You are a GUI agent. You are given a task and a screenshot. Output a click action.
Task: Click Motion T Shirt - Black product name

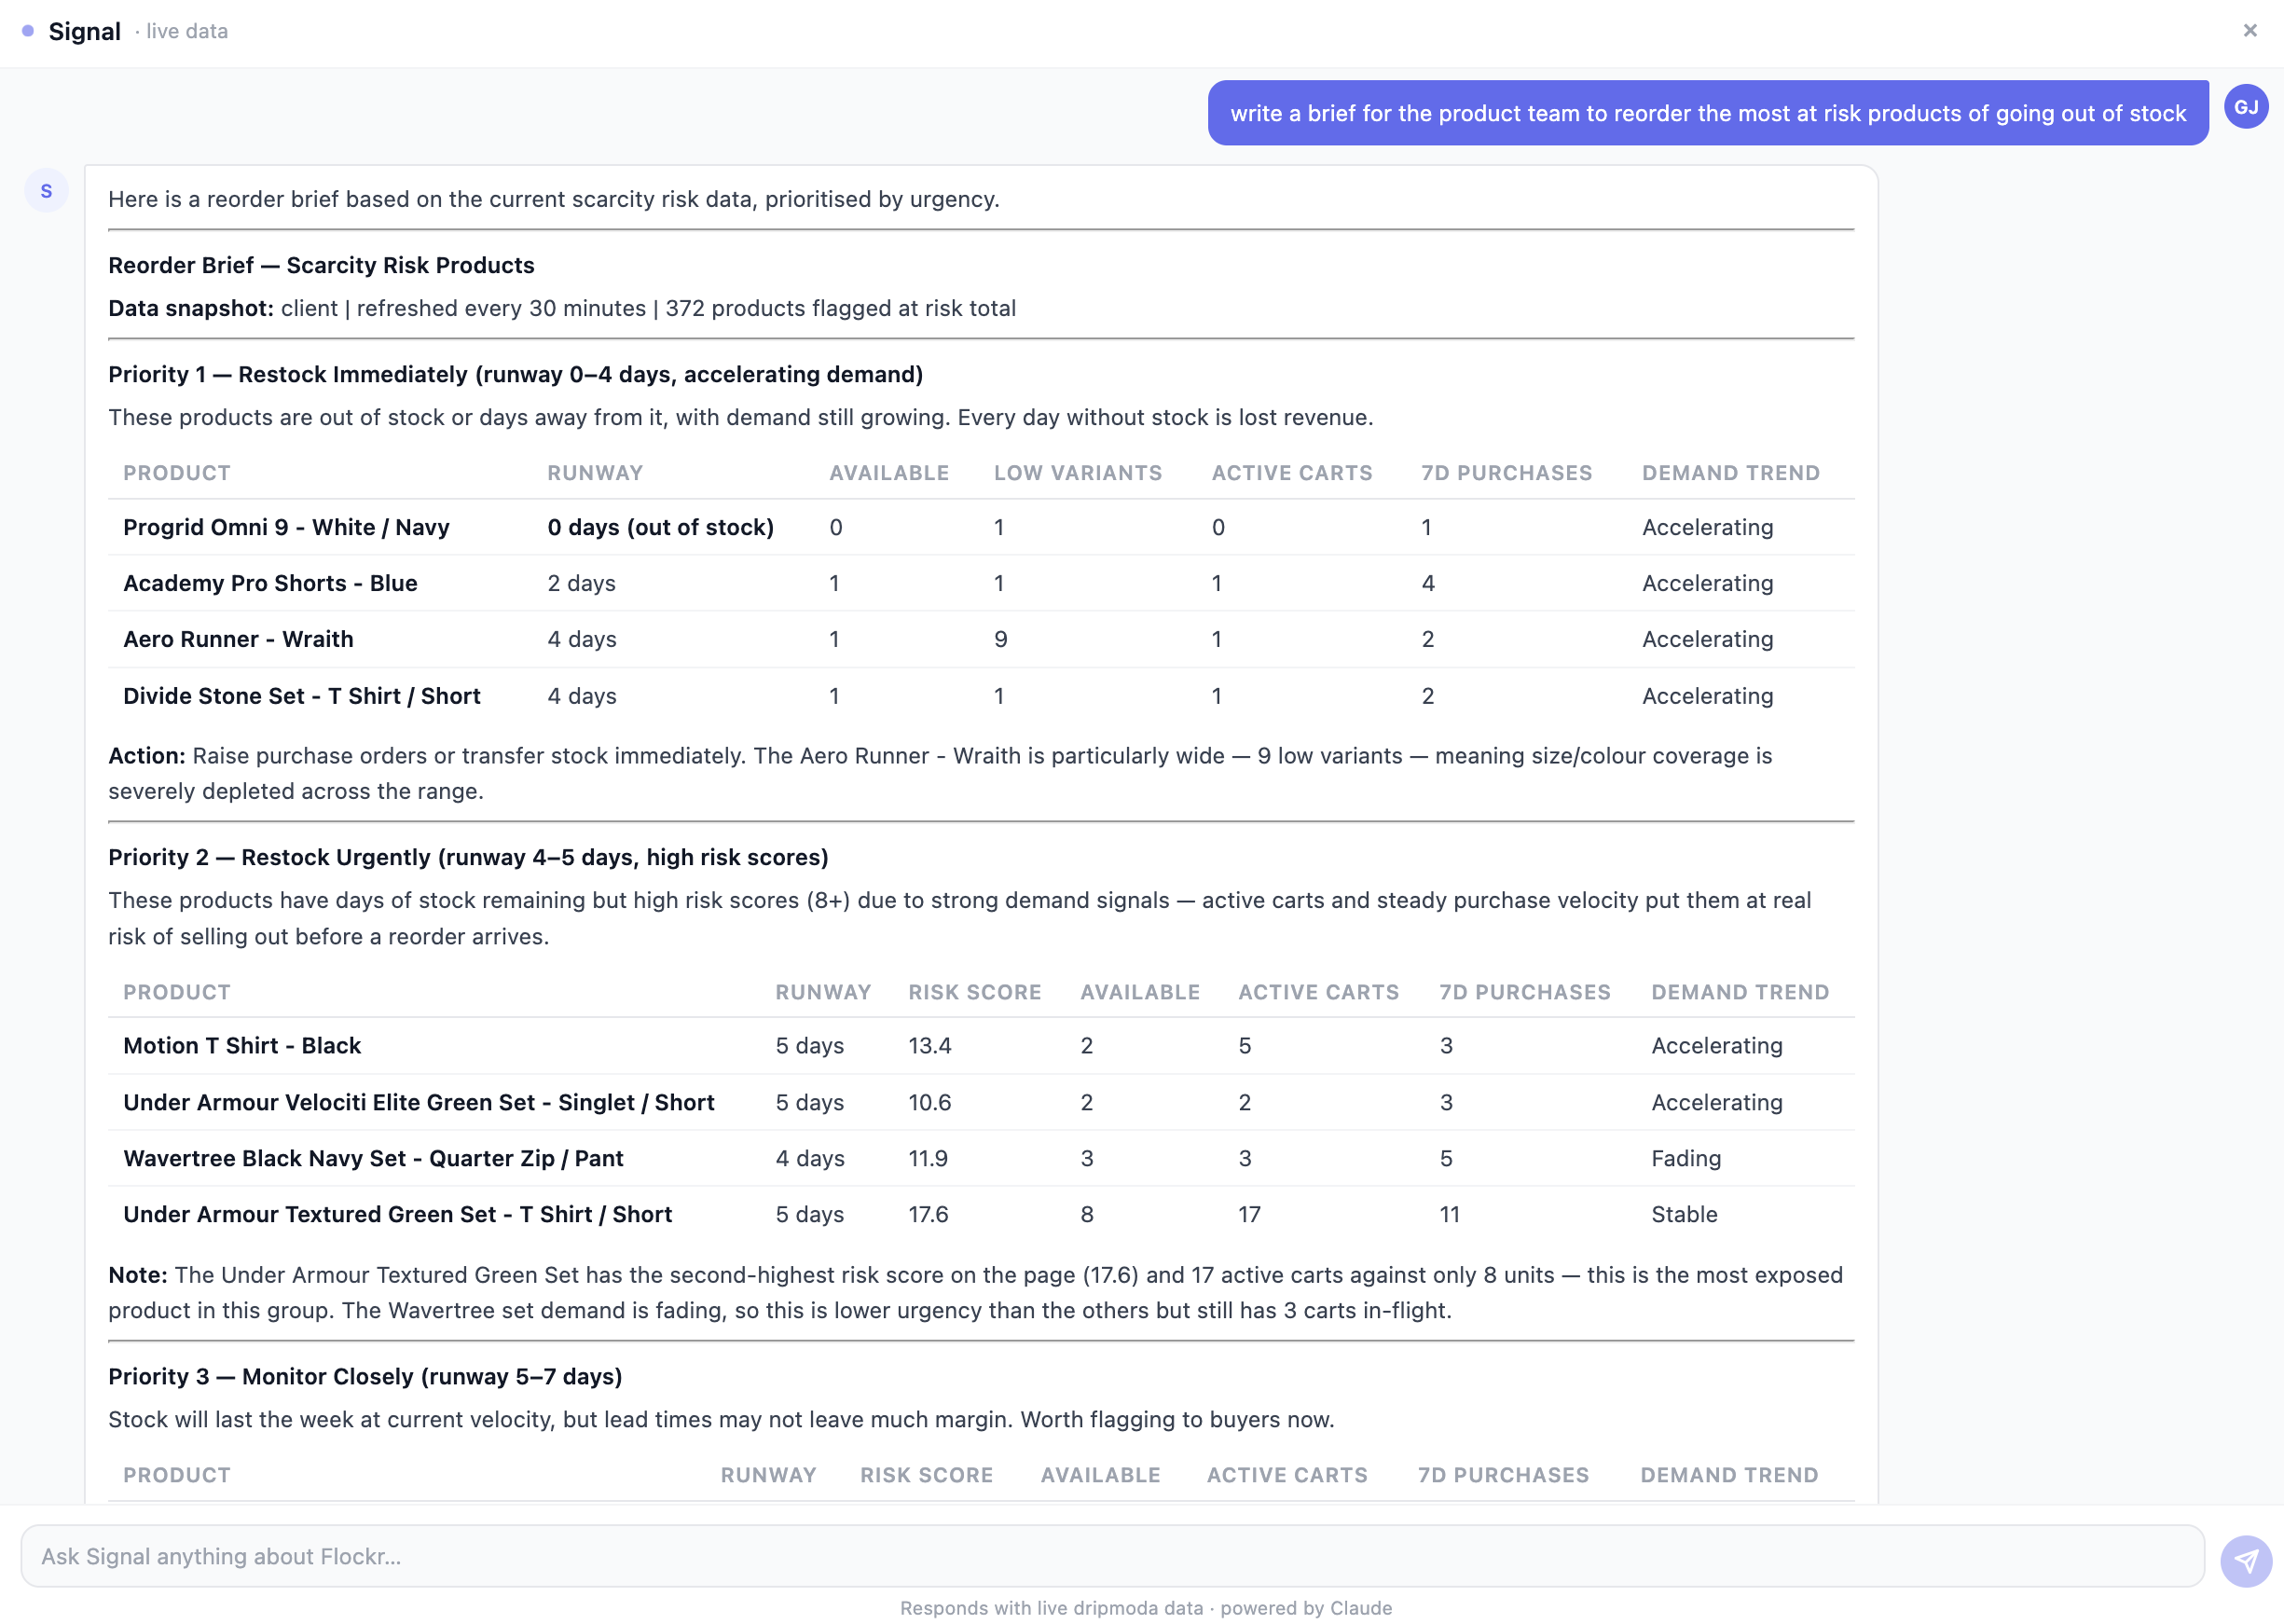pos(242,1045)
